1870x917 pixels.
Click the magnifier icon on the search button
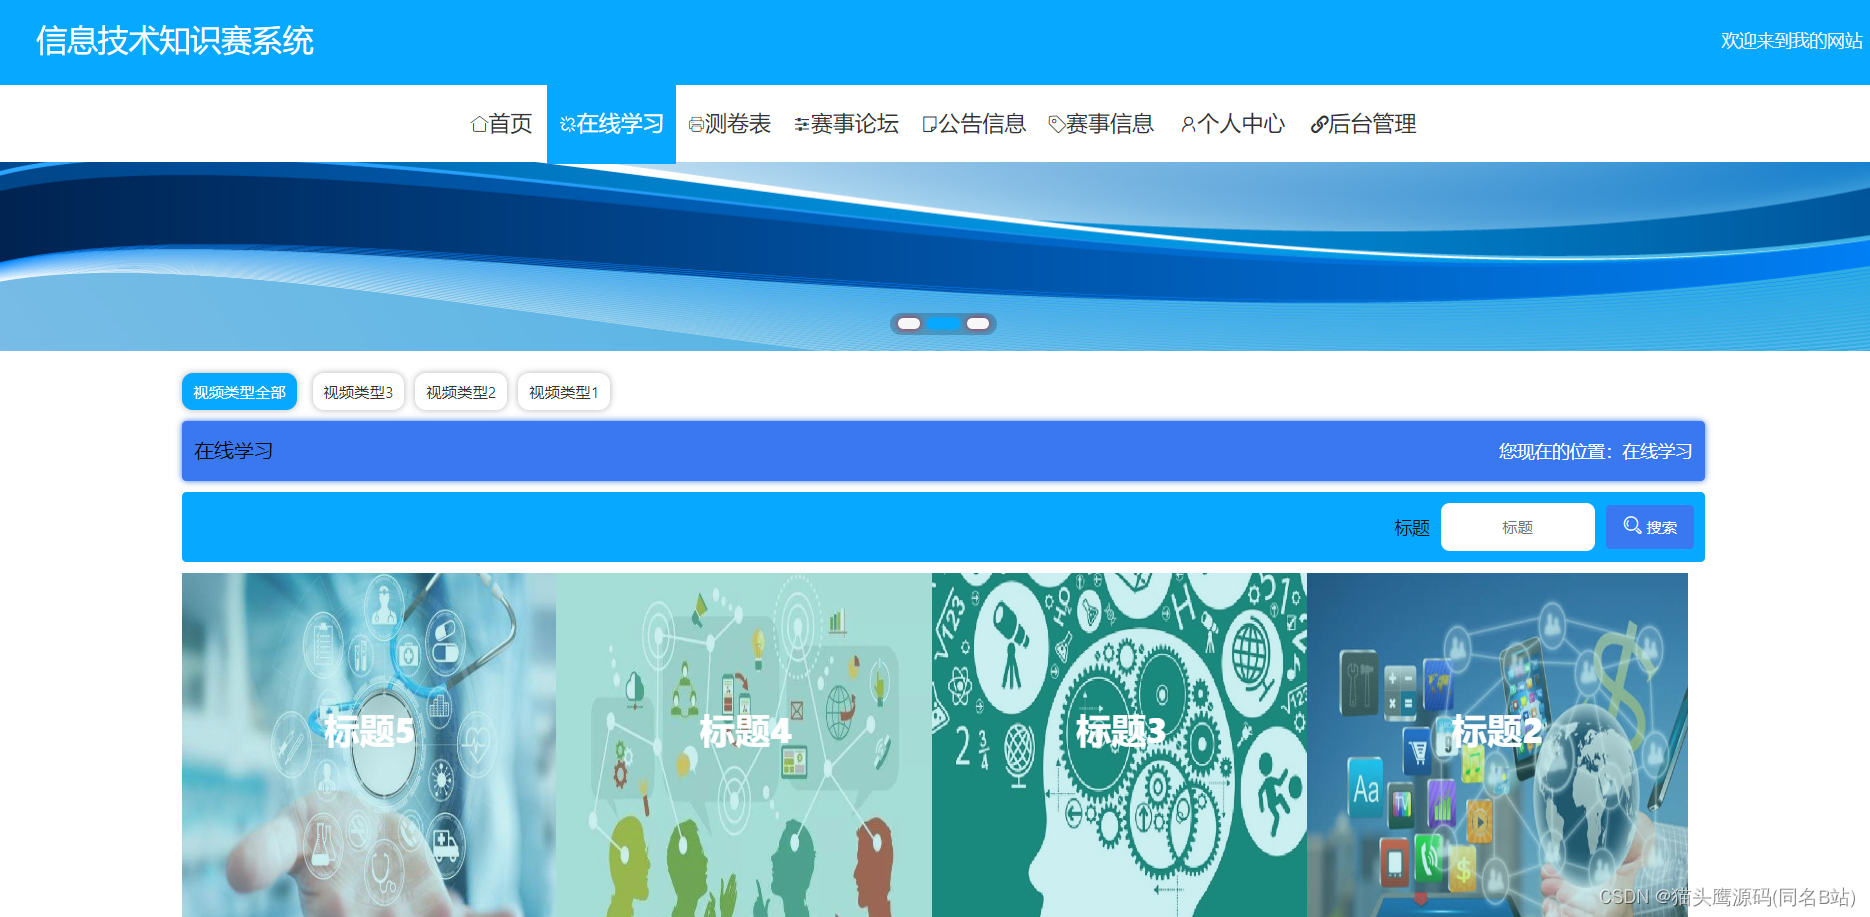[x=1632, y=526]
